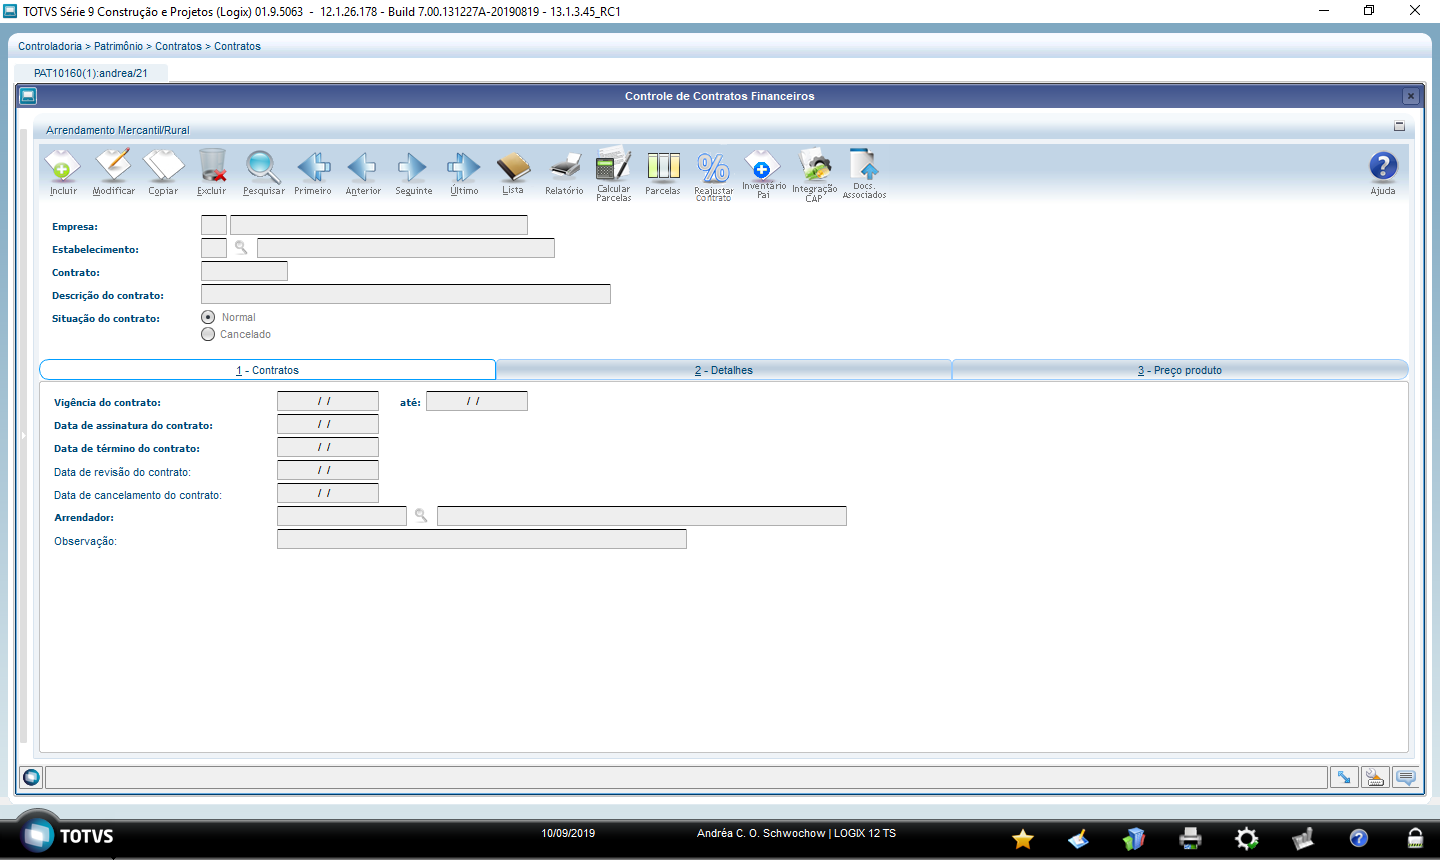The image size is (1440, 860).
Task: Open Pesquisar magnifier search
Action: tap(263, 172)
